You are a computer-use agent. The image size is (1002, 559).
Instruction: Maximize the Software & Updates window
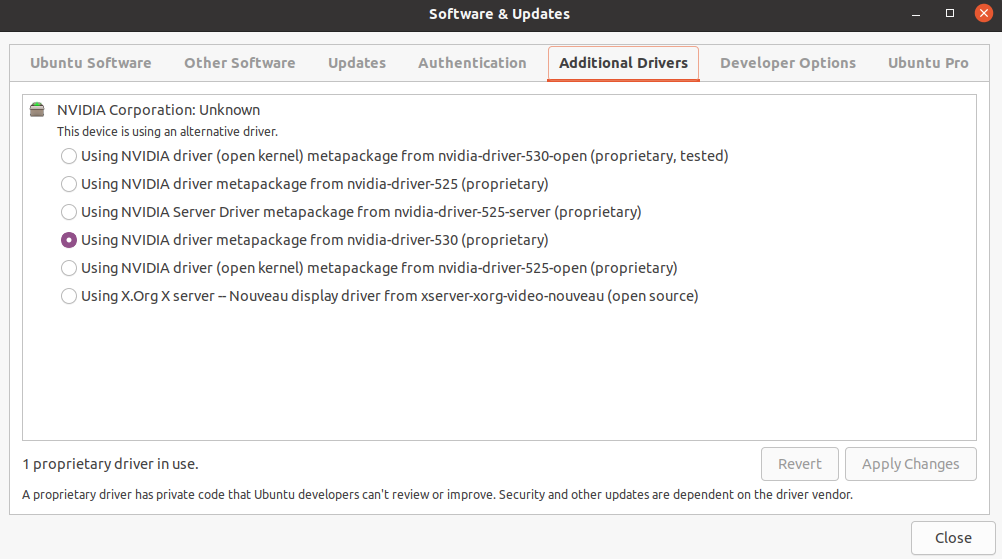click(950, 13)
